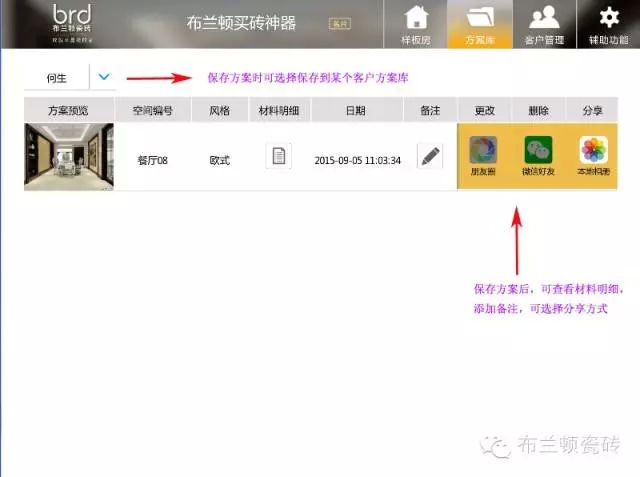Open the dining room scheme preview thumbnail
640x477 pixels.
point(68,156)
